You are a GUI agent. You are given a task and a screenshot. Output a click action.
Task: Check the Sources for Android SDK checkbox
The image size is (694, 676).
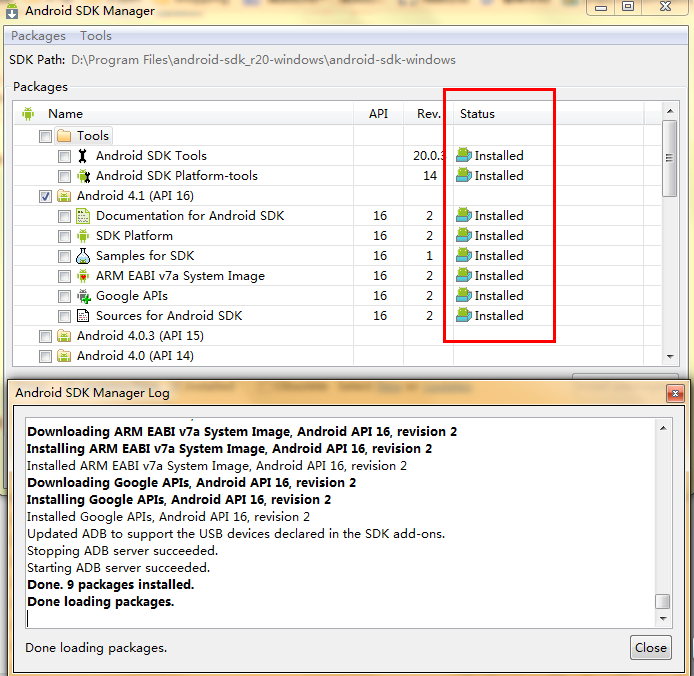tap(64, 316)
